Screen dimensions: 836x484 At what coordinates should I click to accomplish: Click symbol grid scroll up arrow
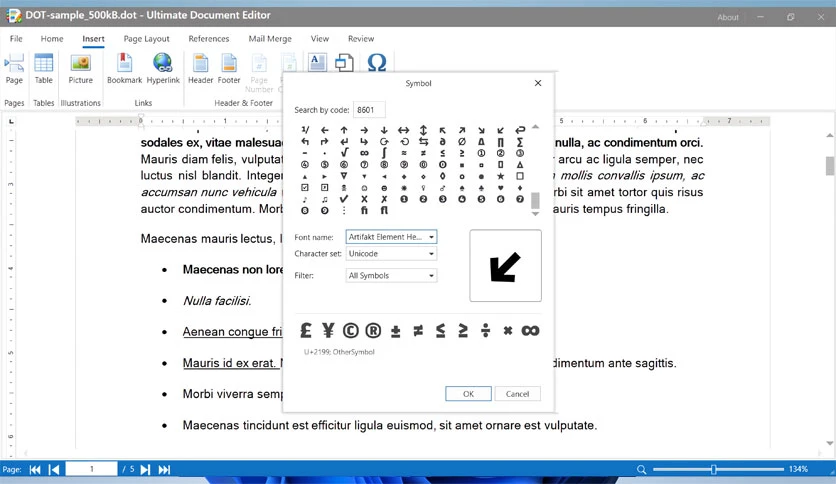pos(535,127)
